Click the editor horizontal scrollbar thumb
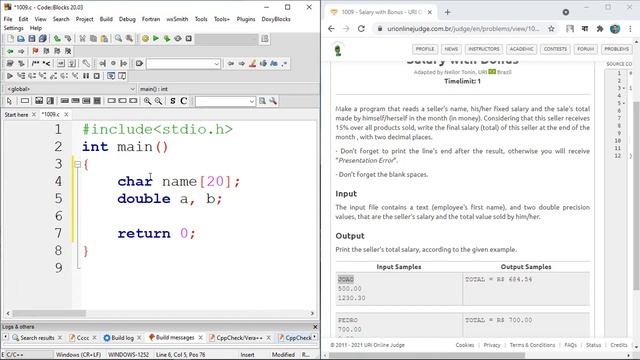 [49, 313]
